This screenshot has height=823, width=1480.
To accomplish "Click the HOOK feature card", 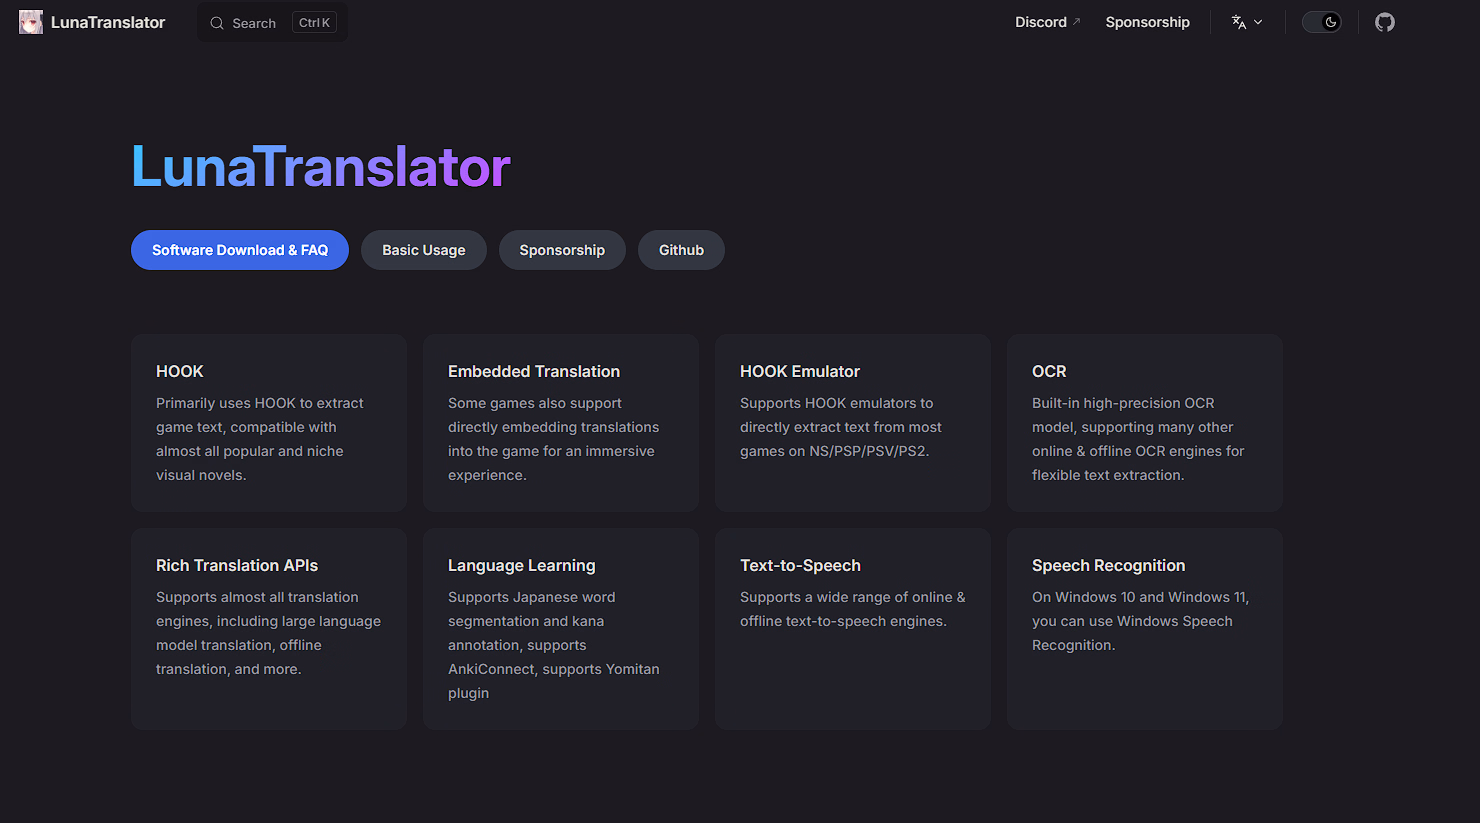I will pyautogui.click(x=268, y=422).
